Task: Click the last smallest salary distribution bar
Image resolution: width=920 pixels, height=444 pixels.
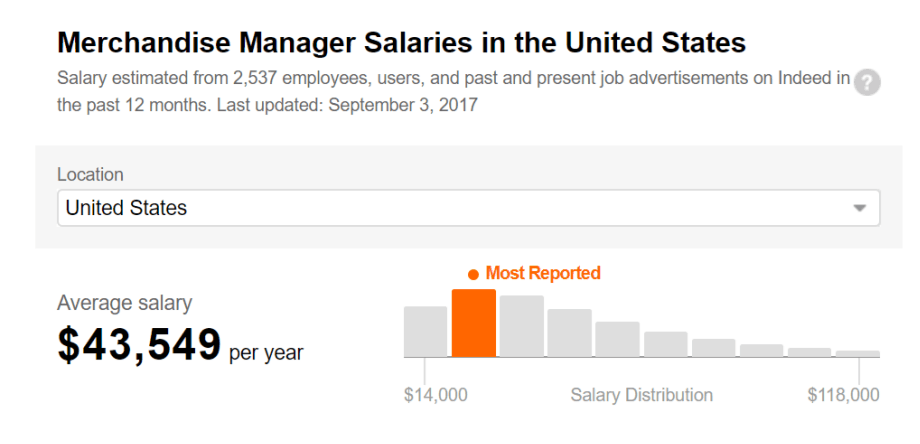Action: pos(858,354)
